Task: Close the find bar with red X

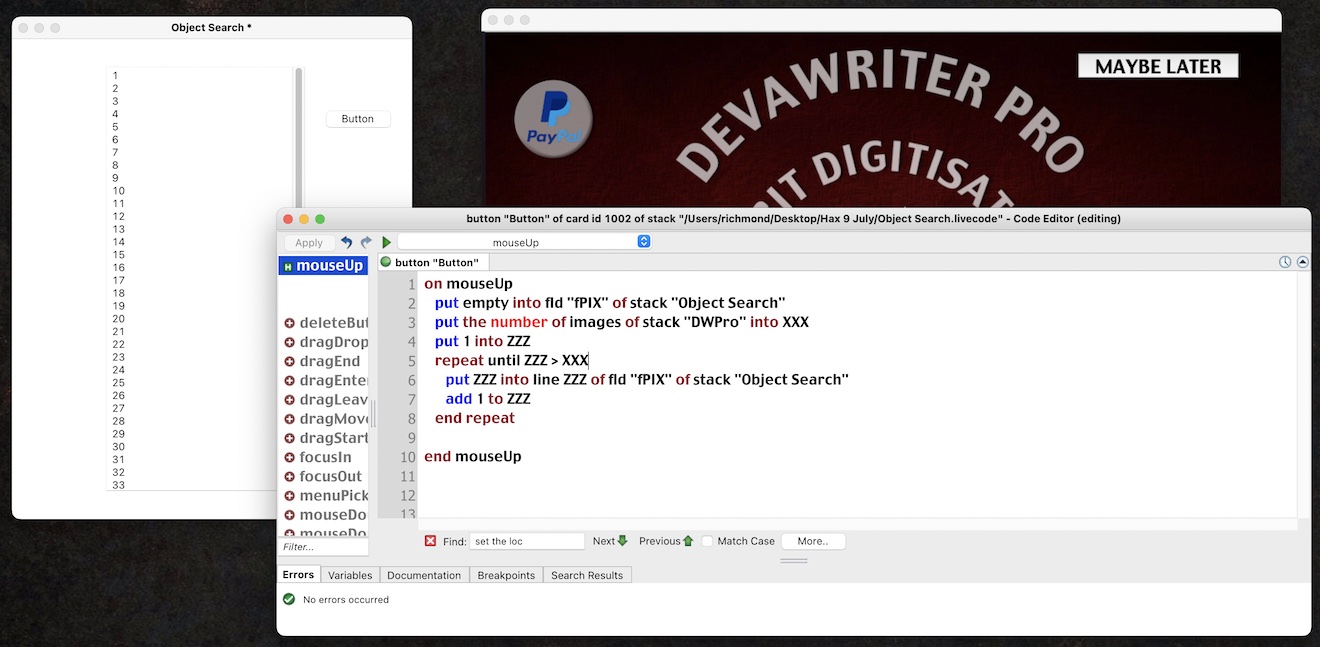Action: (430, 541)
